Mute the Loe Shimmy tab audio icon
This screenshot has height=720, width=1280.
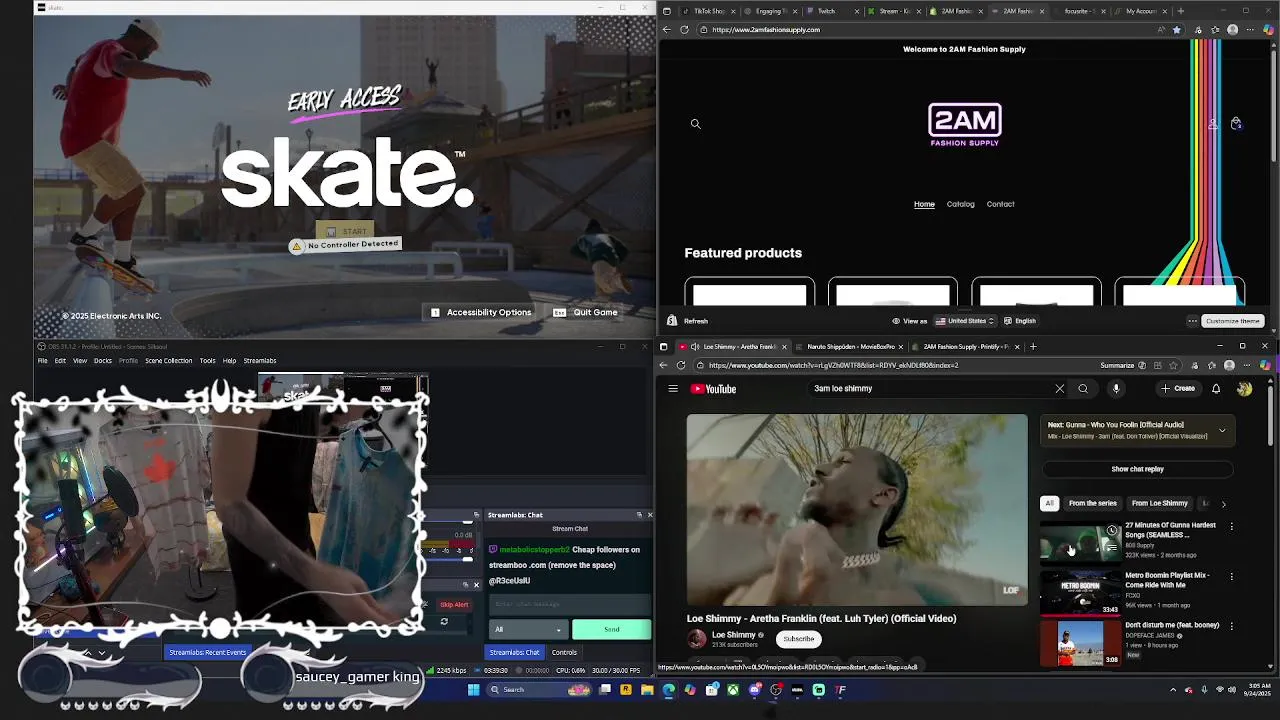pos(695,347)
